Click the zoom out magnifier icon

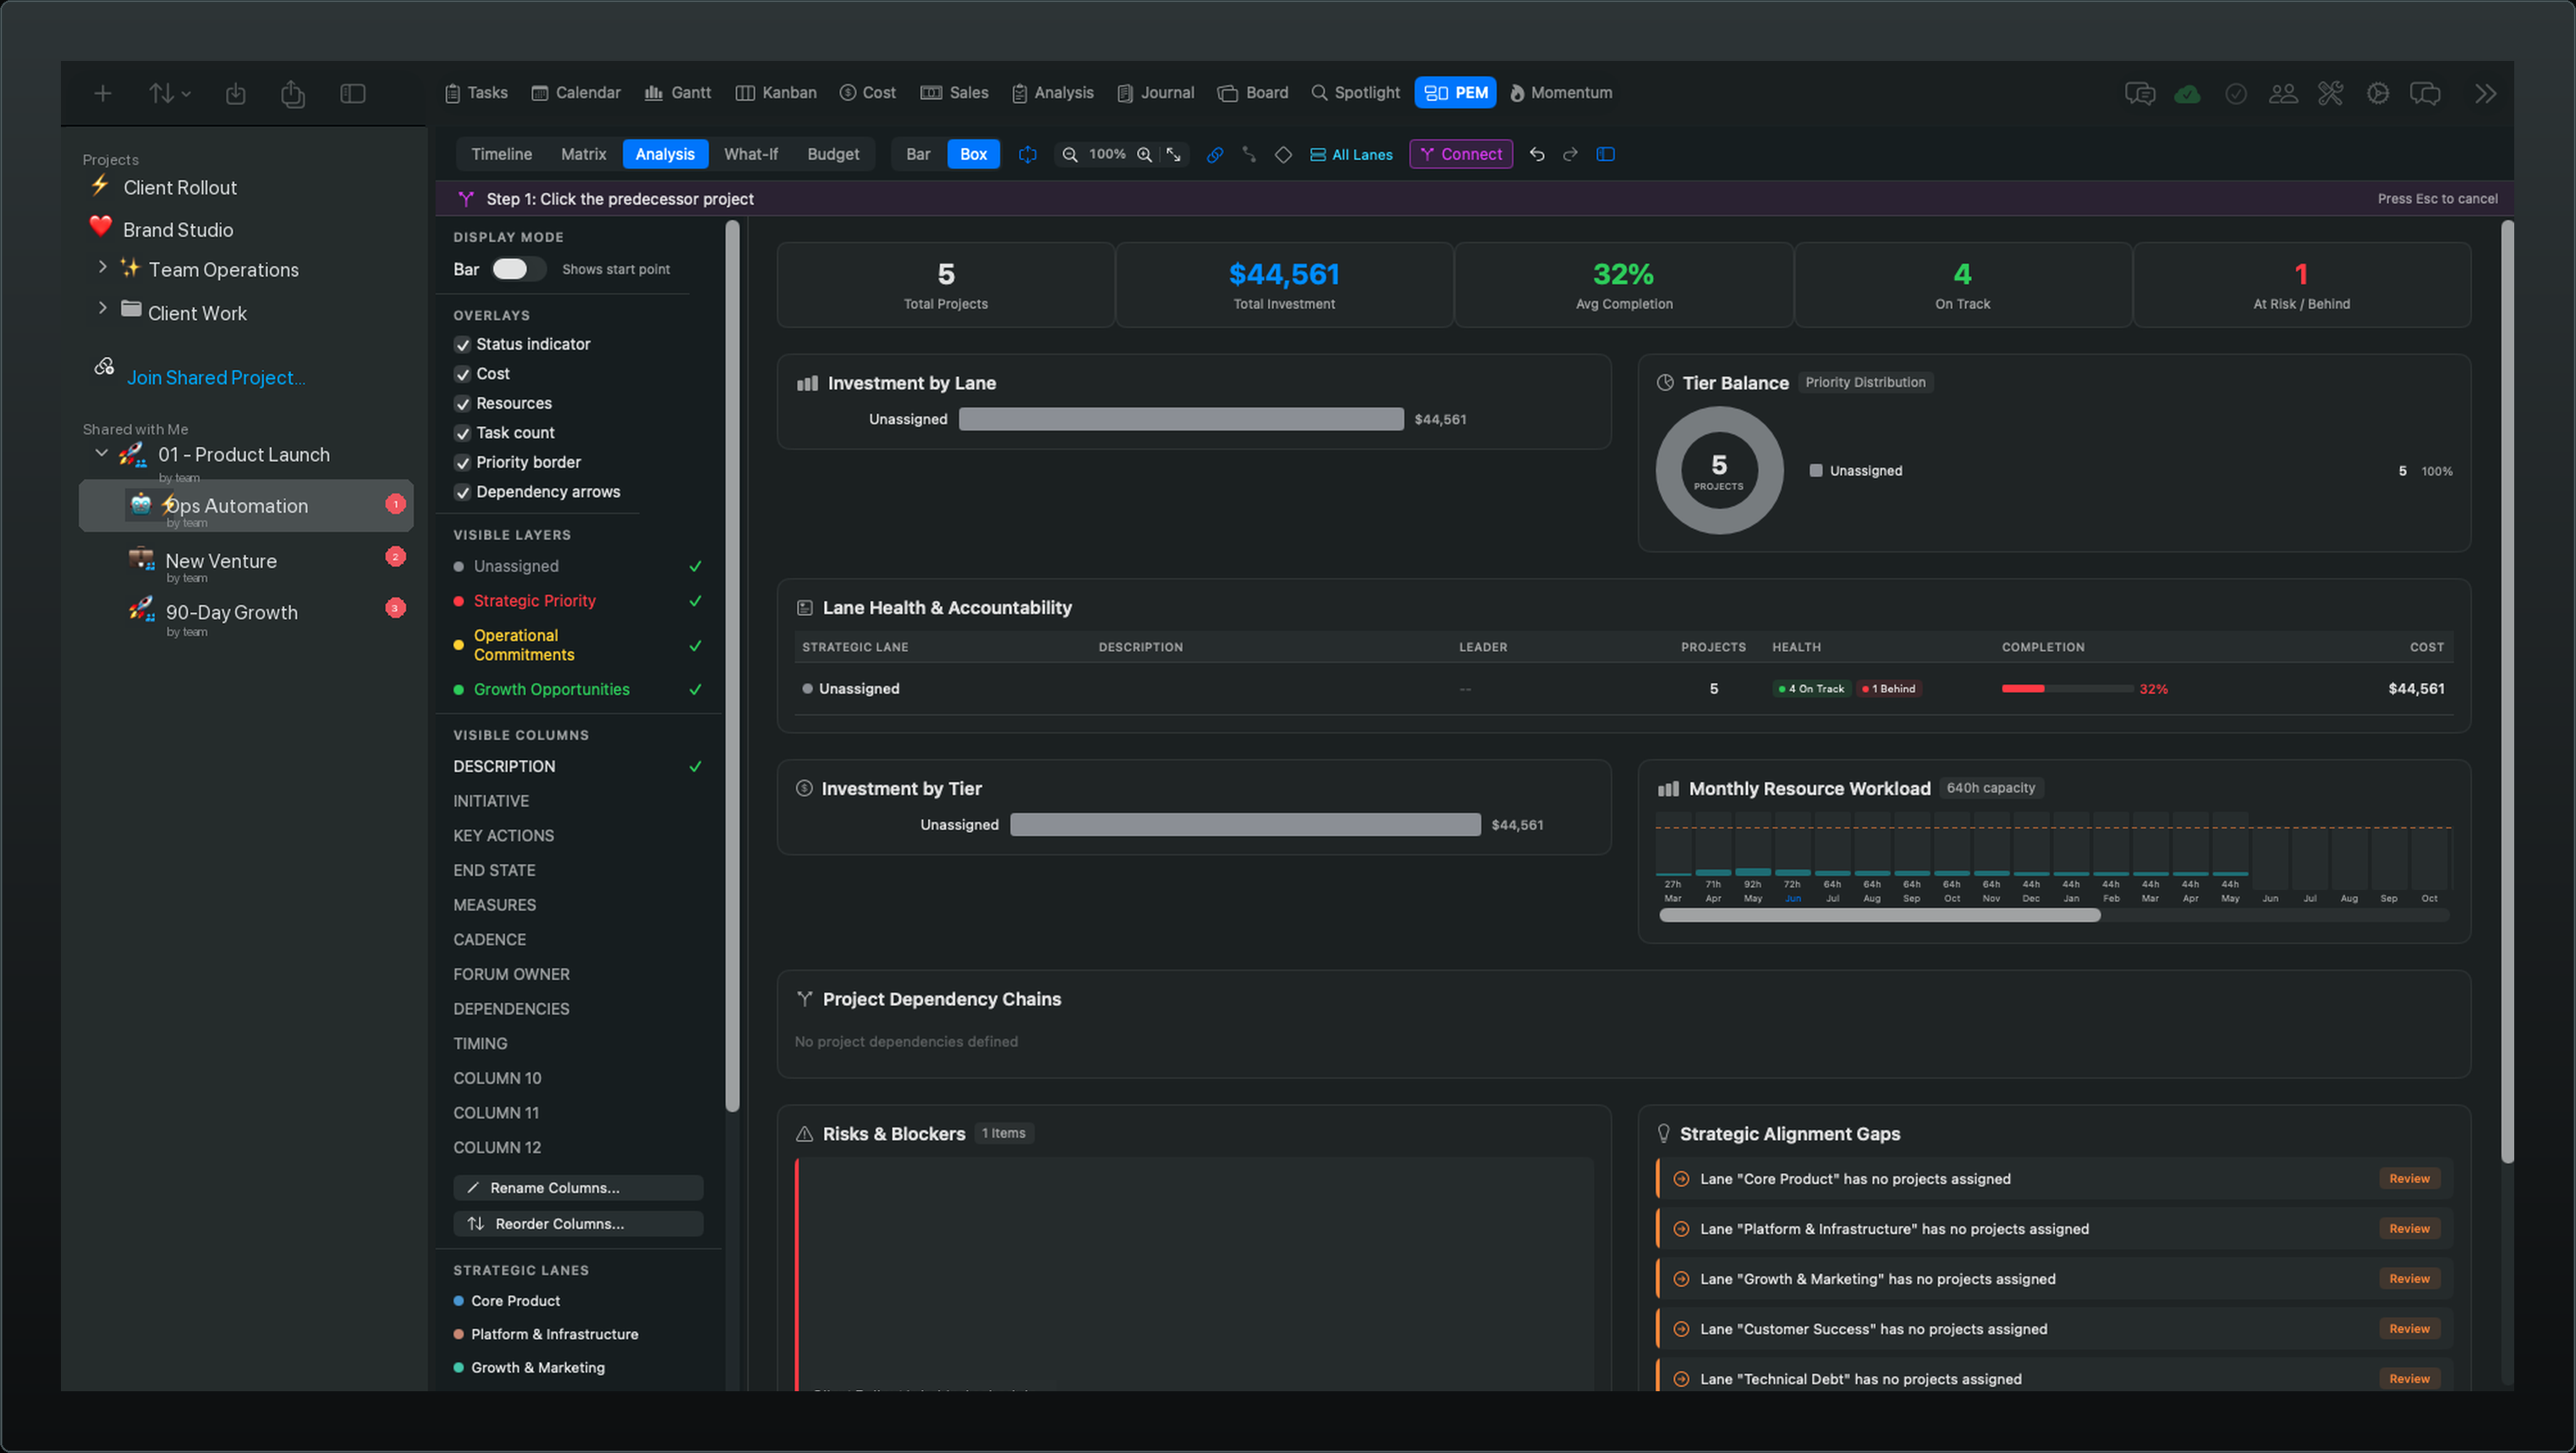tap(1070, 154)
